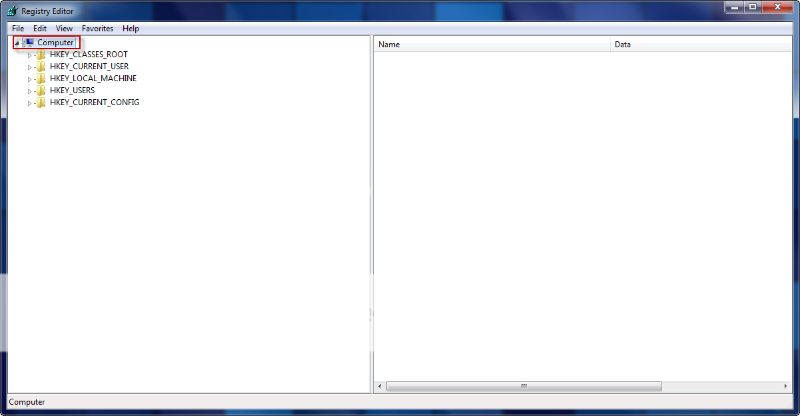
Task: Select the Computer tree label
Action: 56,42
